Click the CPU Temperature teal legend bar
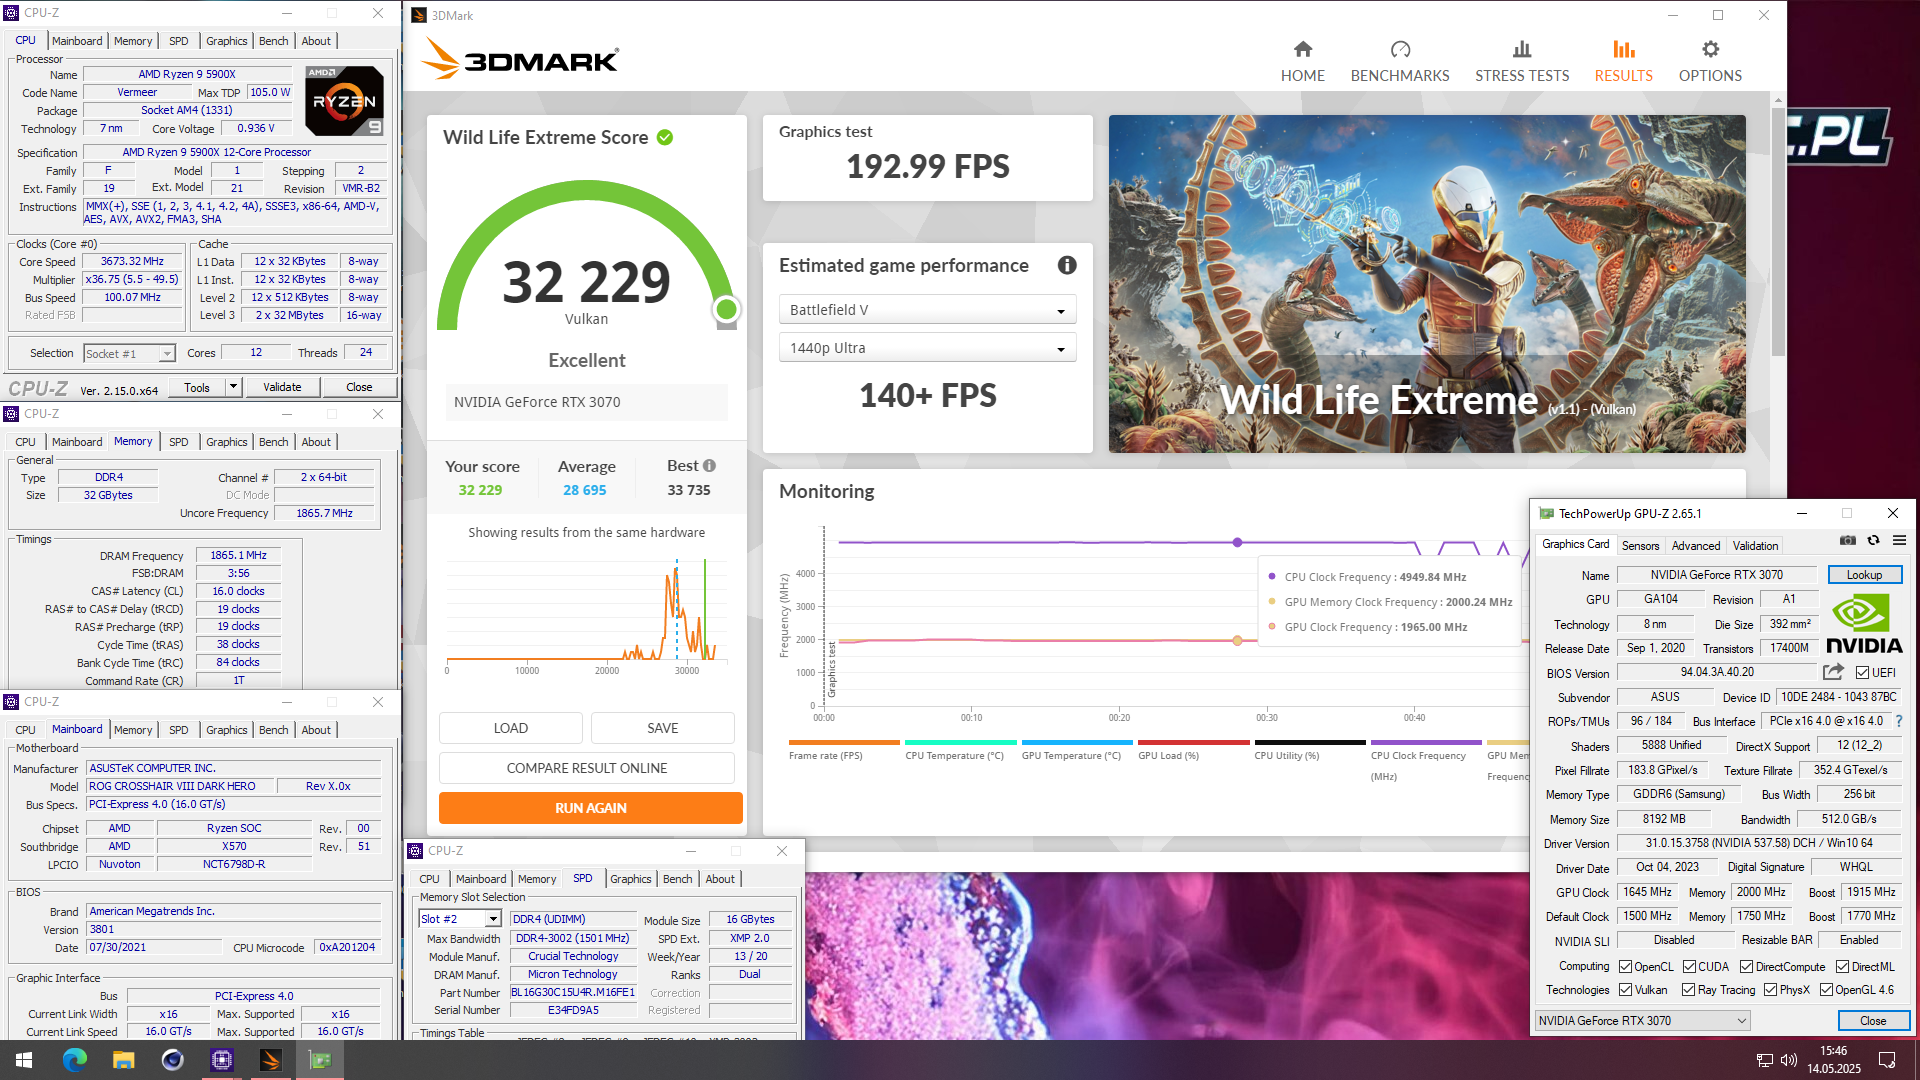The image size is (1920, 1080). (961, 742)
